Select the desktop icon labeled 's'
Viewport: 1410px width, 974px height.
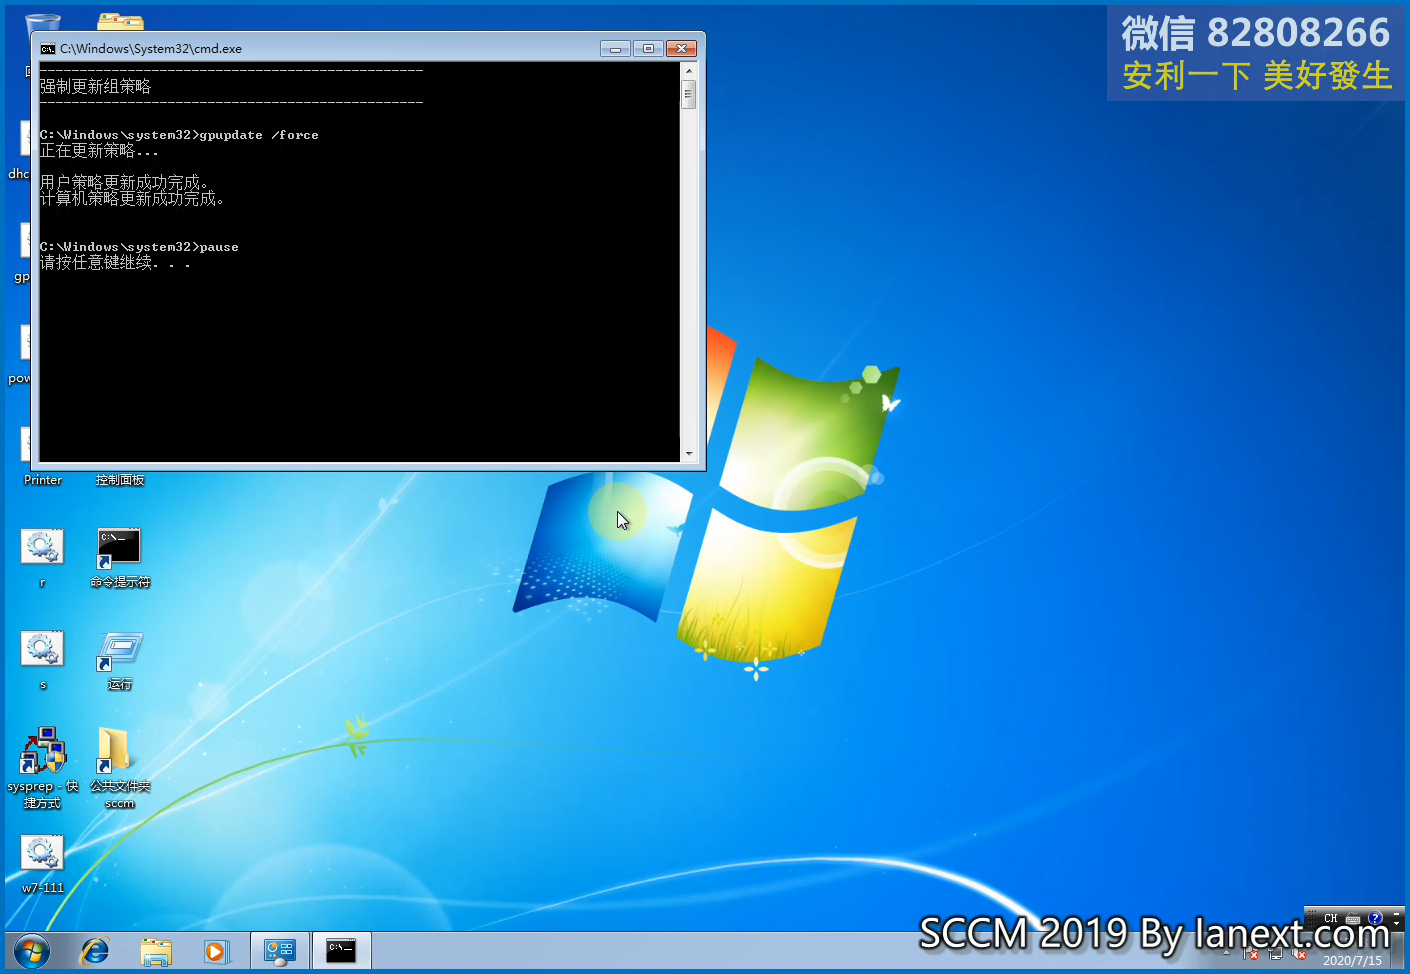click(x=42, y=660)
